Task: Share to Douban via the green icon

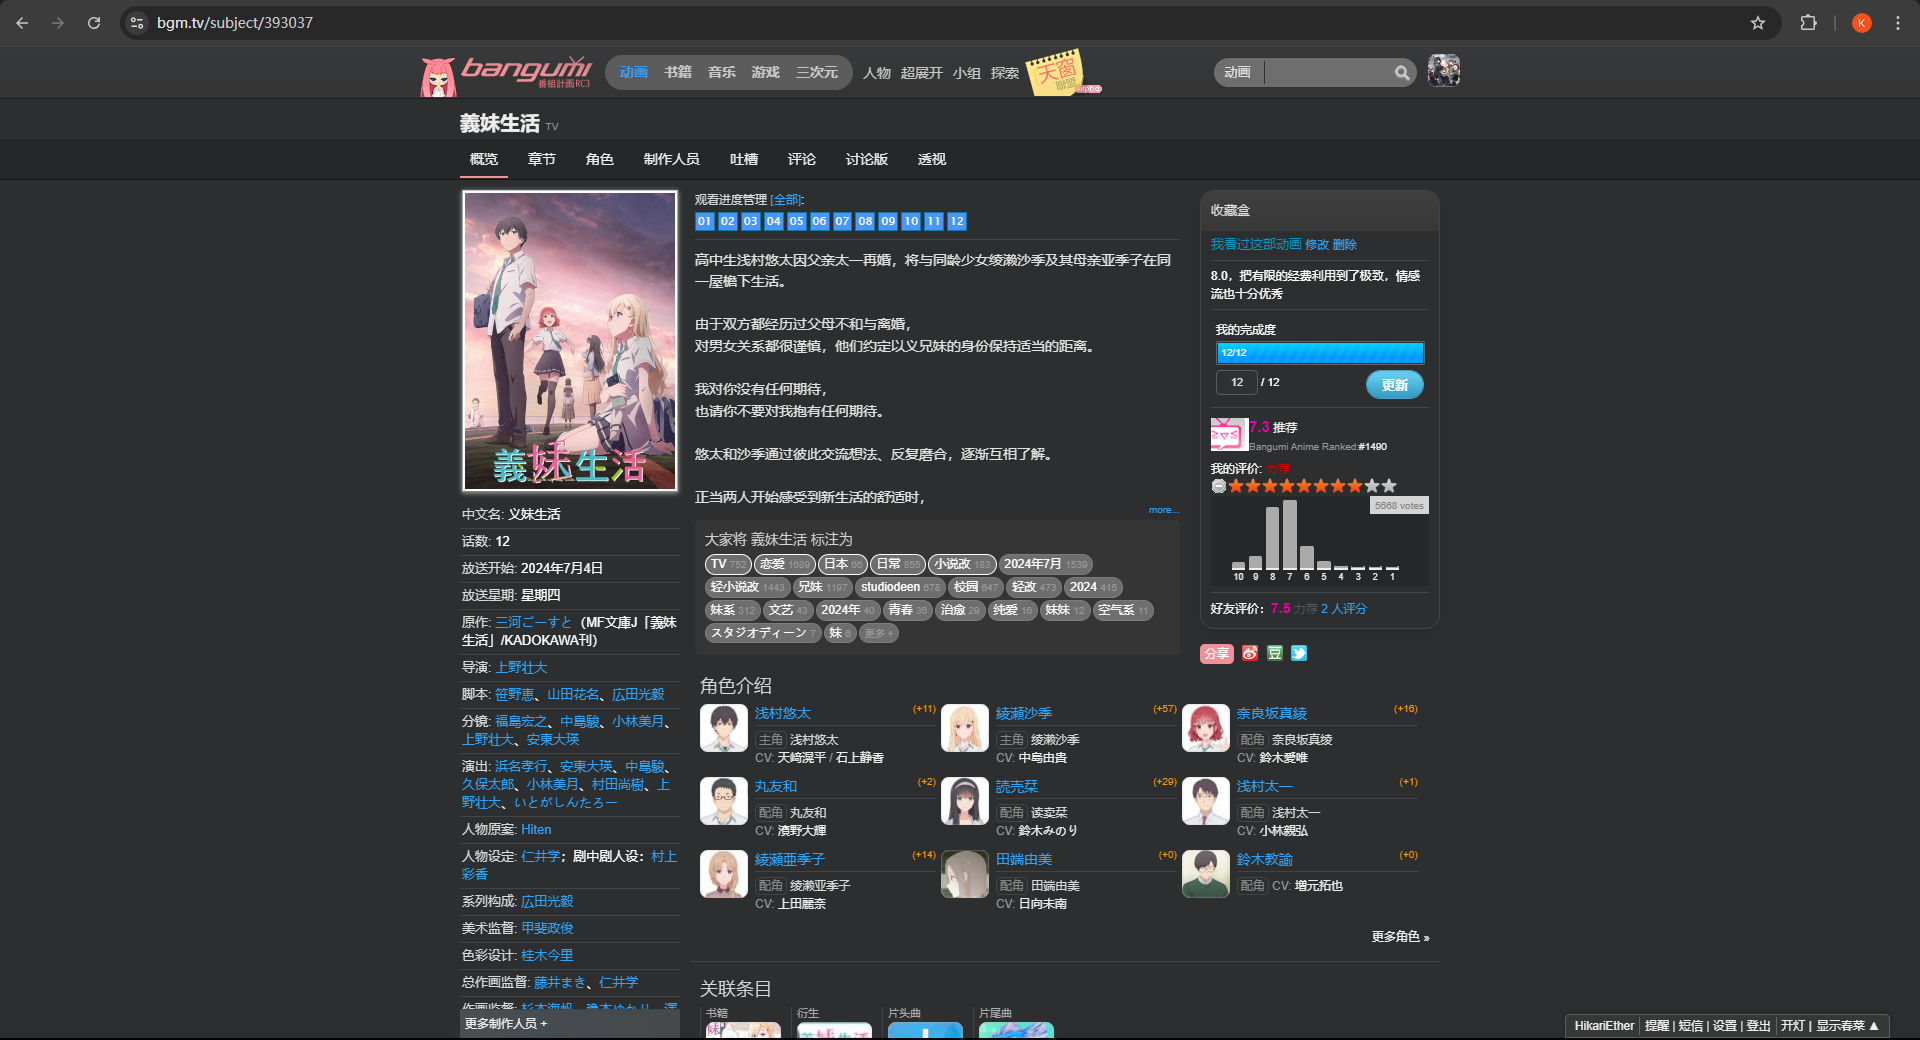Action: coord(1275,653)
